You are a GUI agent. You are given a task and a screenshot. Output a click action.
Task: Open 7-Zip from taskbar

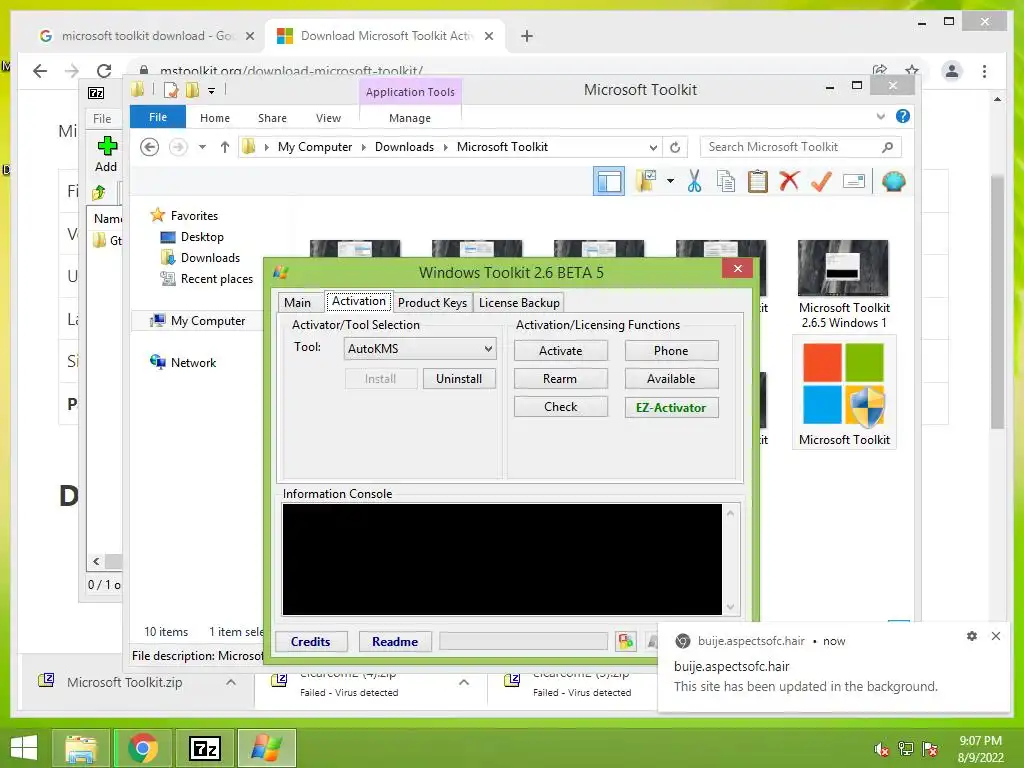pos(204,748)
